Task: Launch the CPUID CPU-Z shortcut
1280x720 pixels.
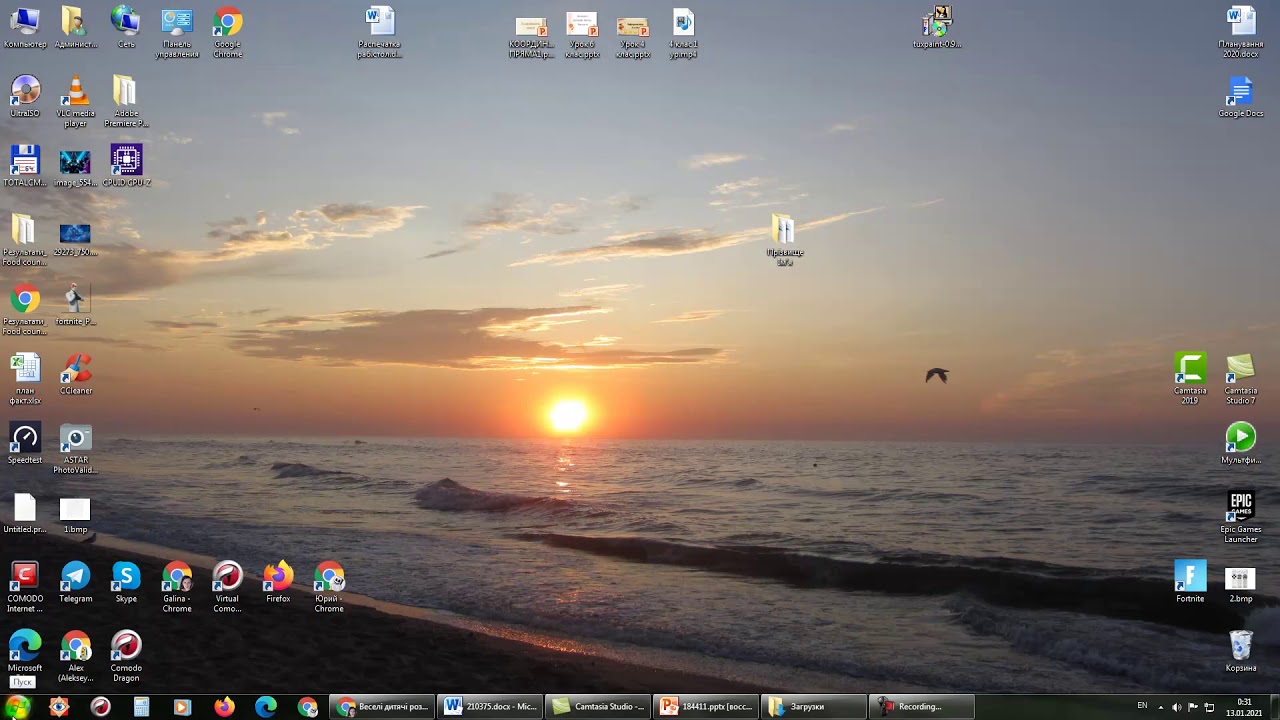Action: point(126,166)
